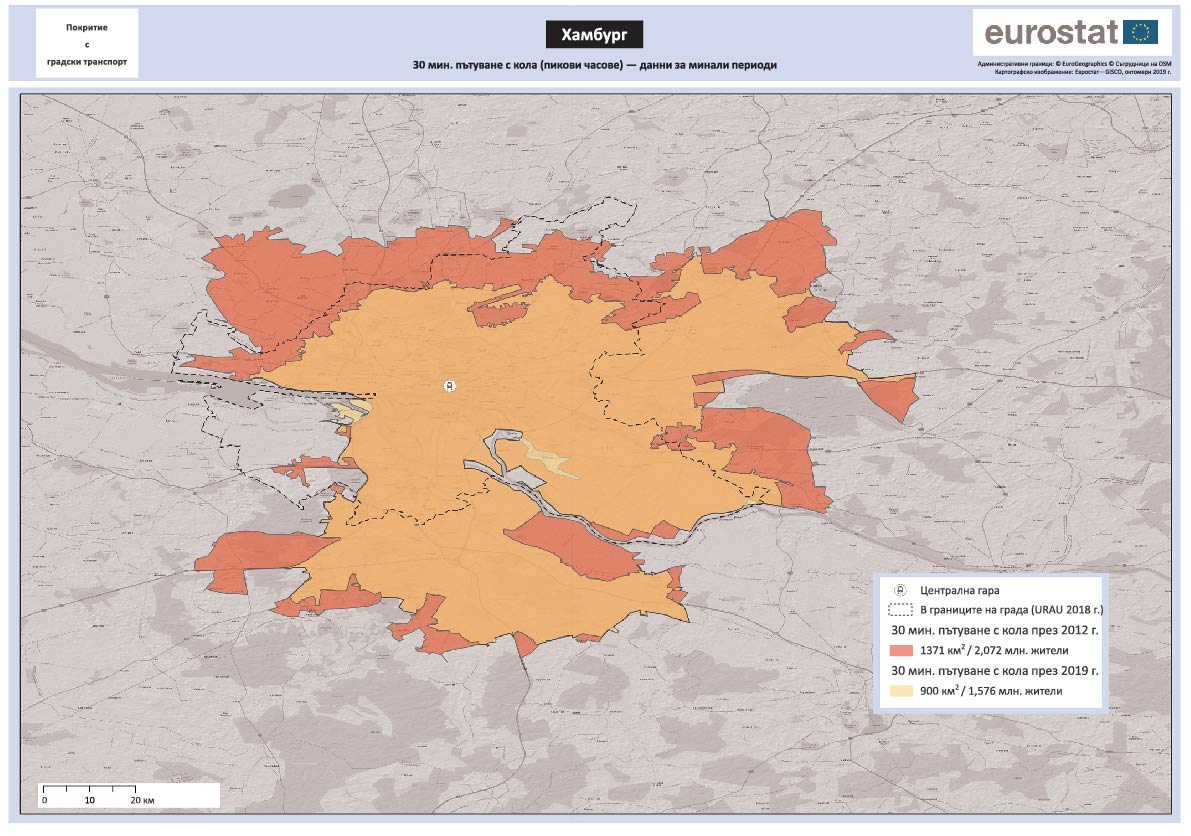
Task: Select the central station symbol in the legend
Action: pos(899,590)
